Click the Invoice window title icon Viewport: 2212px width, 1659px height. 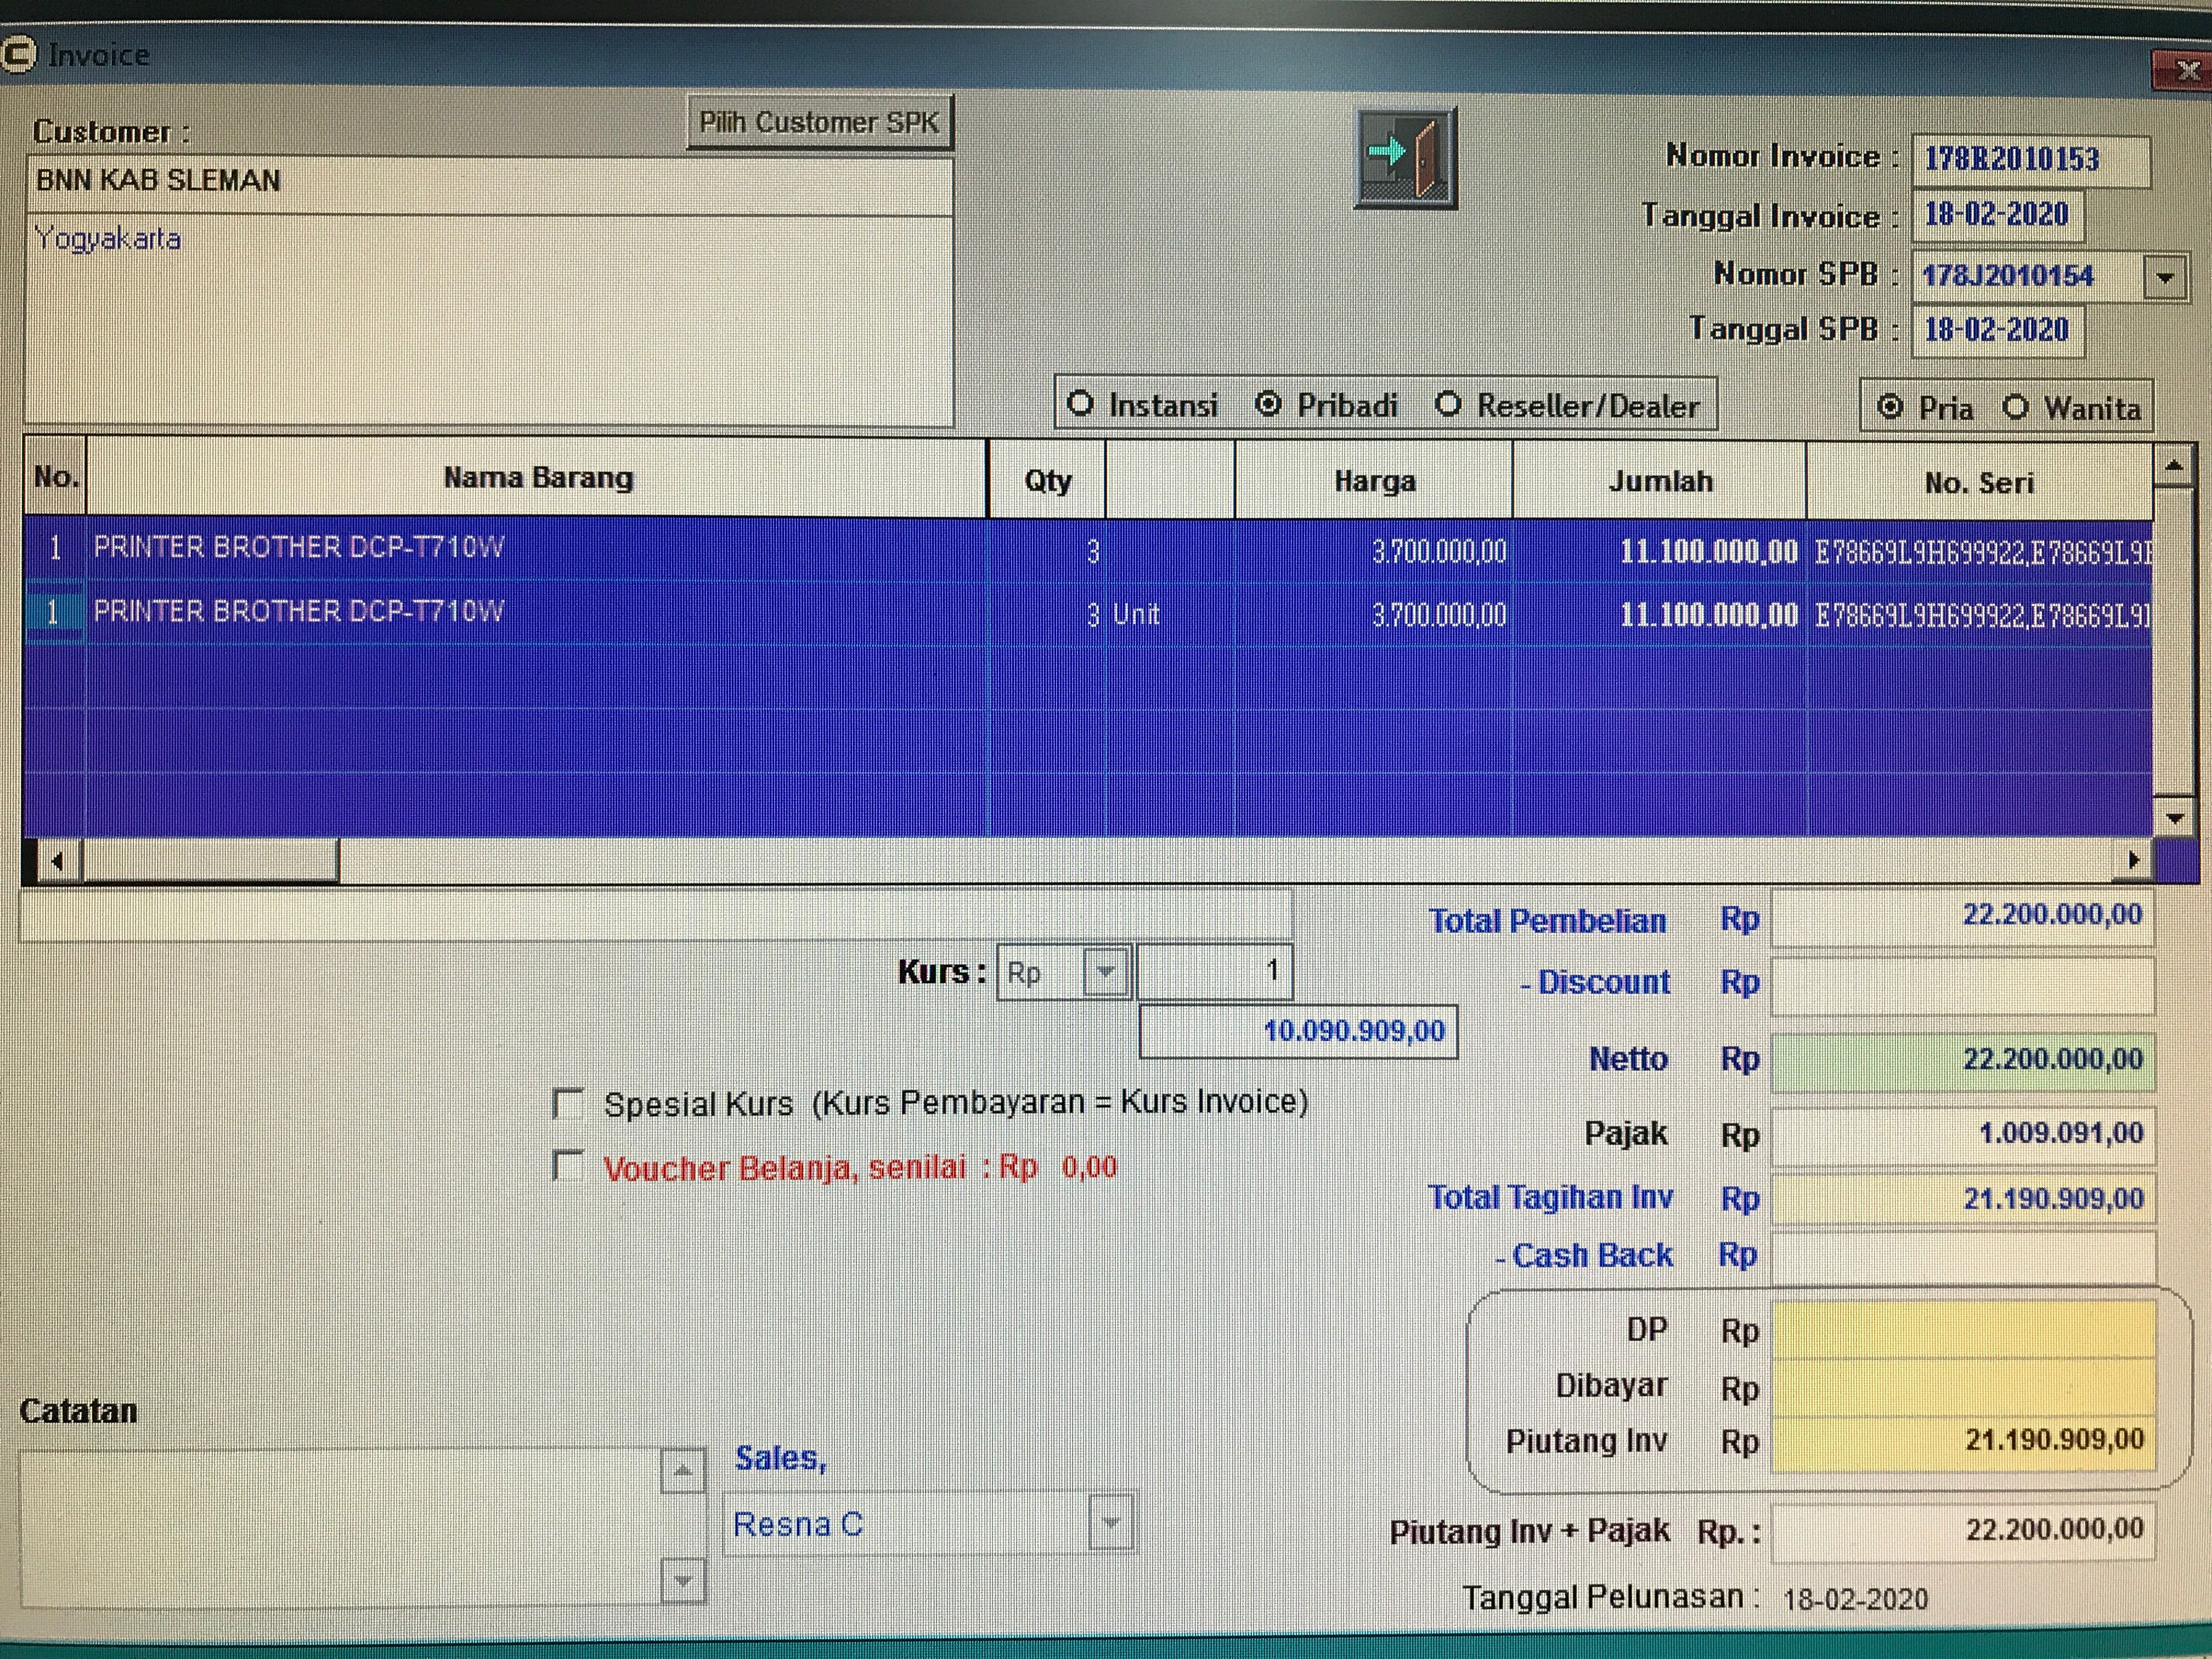tap(18, 55)
